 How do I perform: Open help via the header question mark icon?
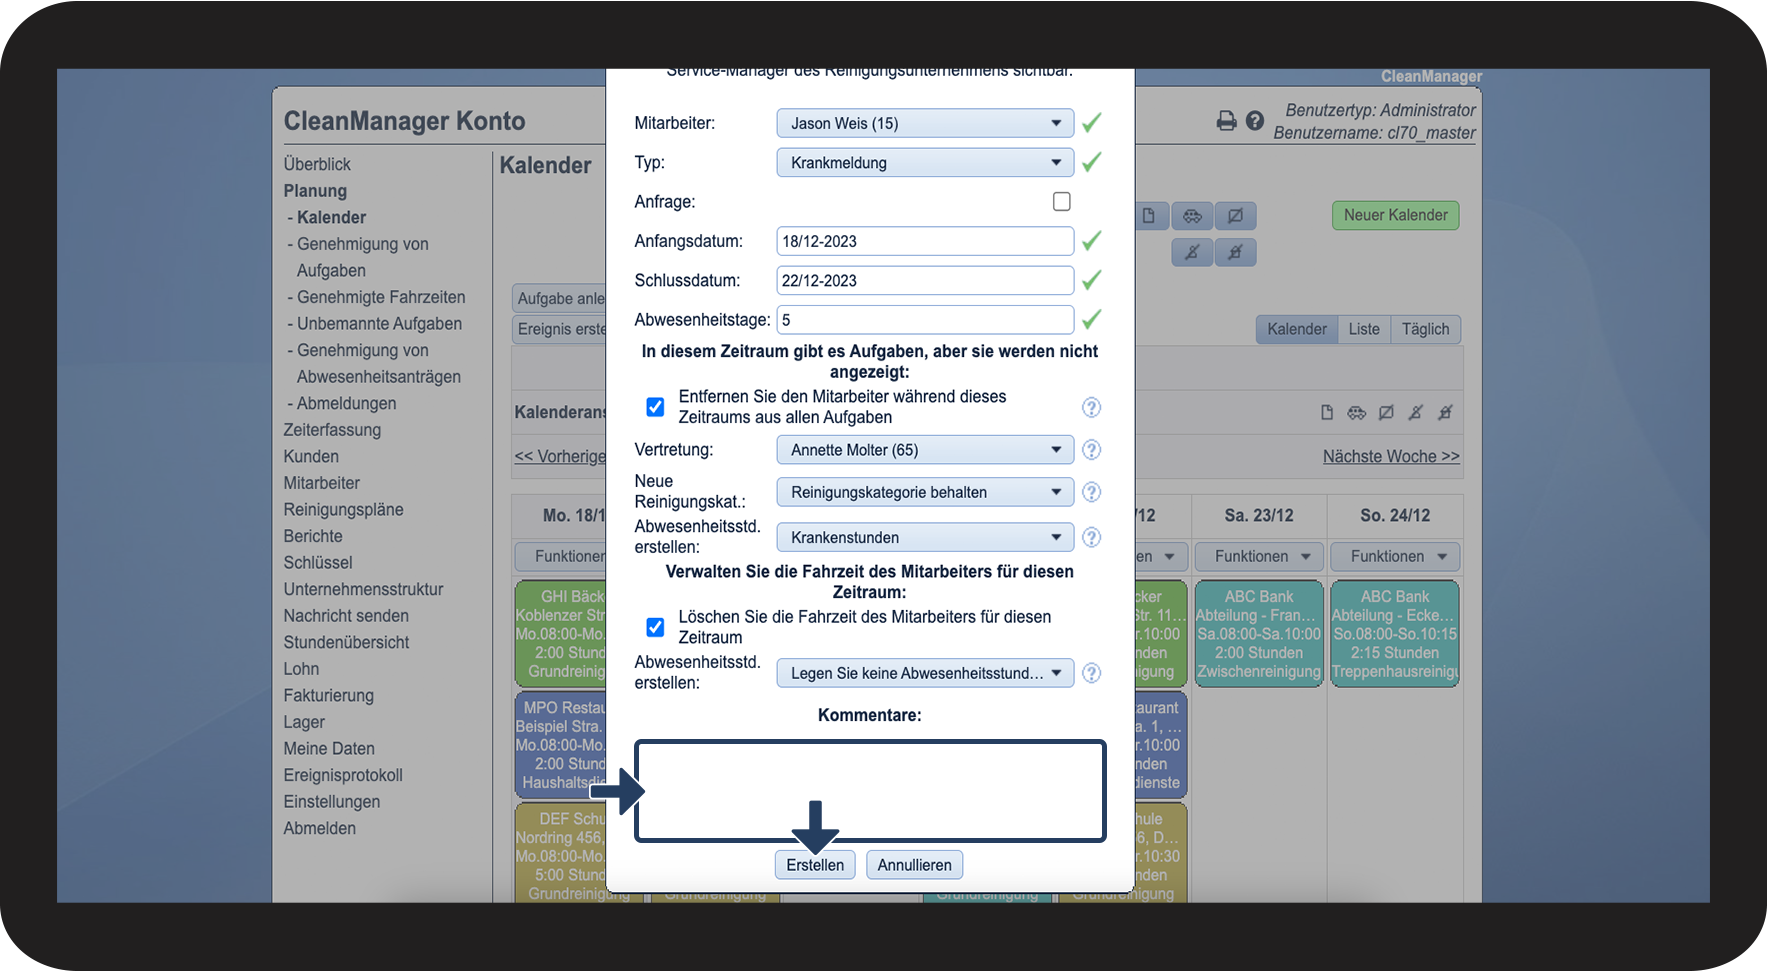click(1255, 121)
